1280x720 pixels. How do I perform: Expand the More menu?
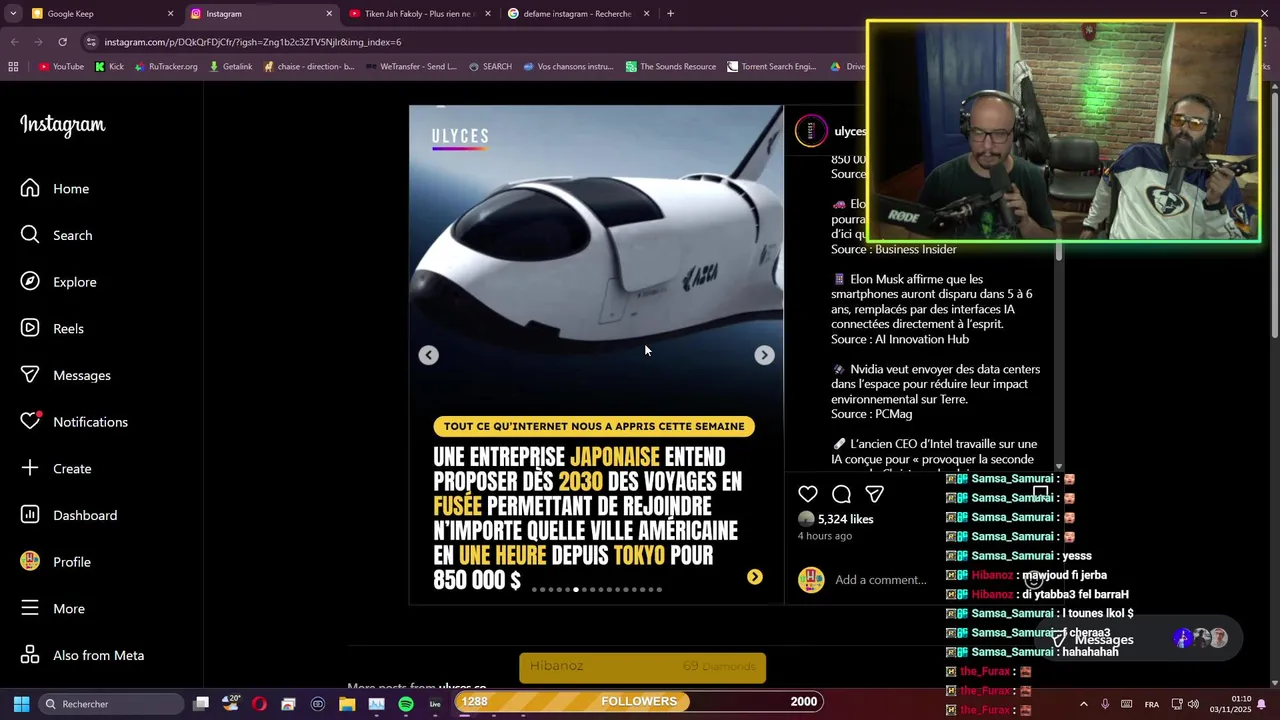53,609
